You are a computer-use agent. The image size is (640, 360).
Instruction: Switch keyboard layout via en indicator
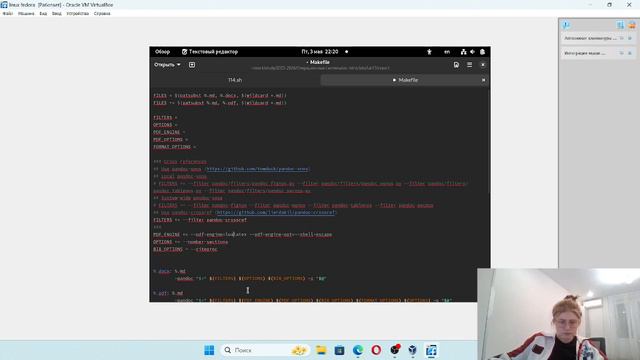point(447,52)
